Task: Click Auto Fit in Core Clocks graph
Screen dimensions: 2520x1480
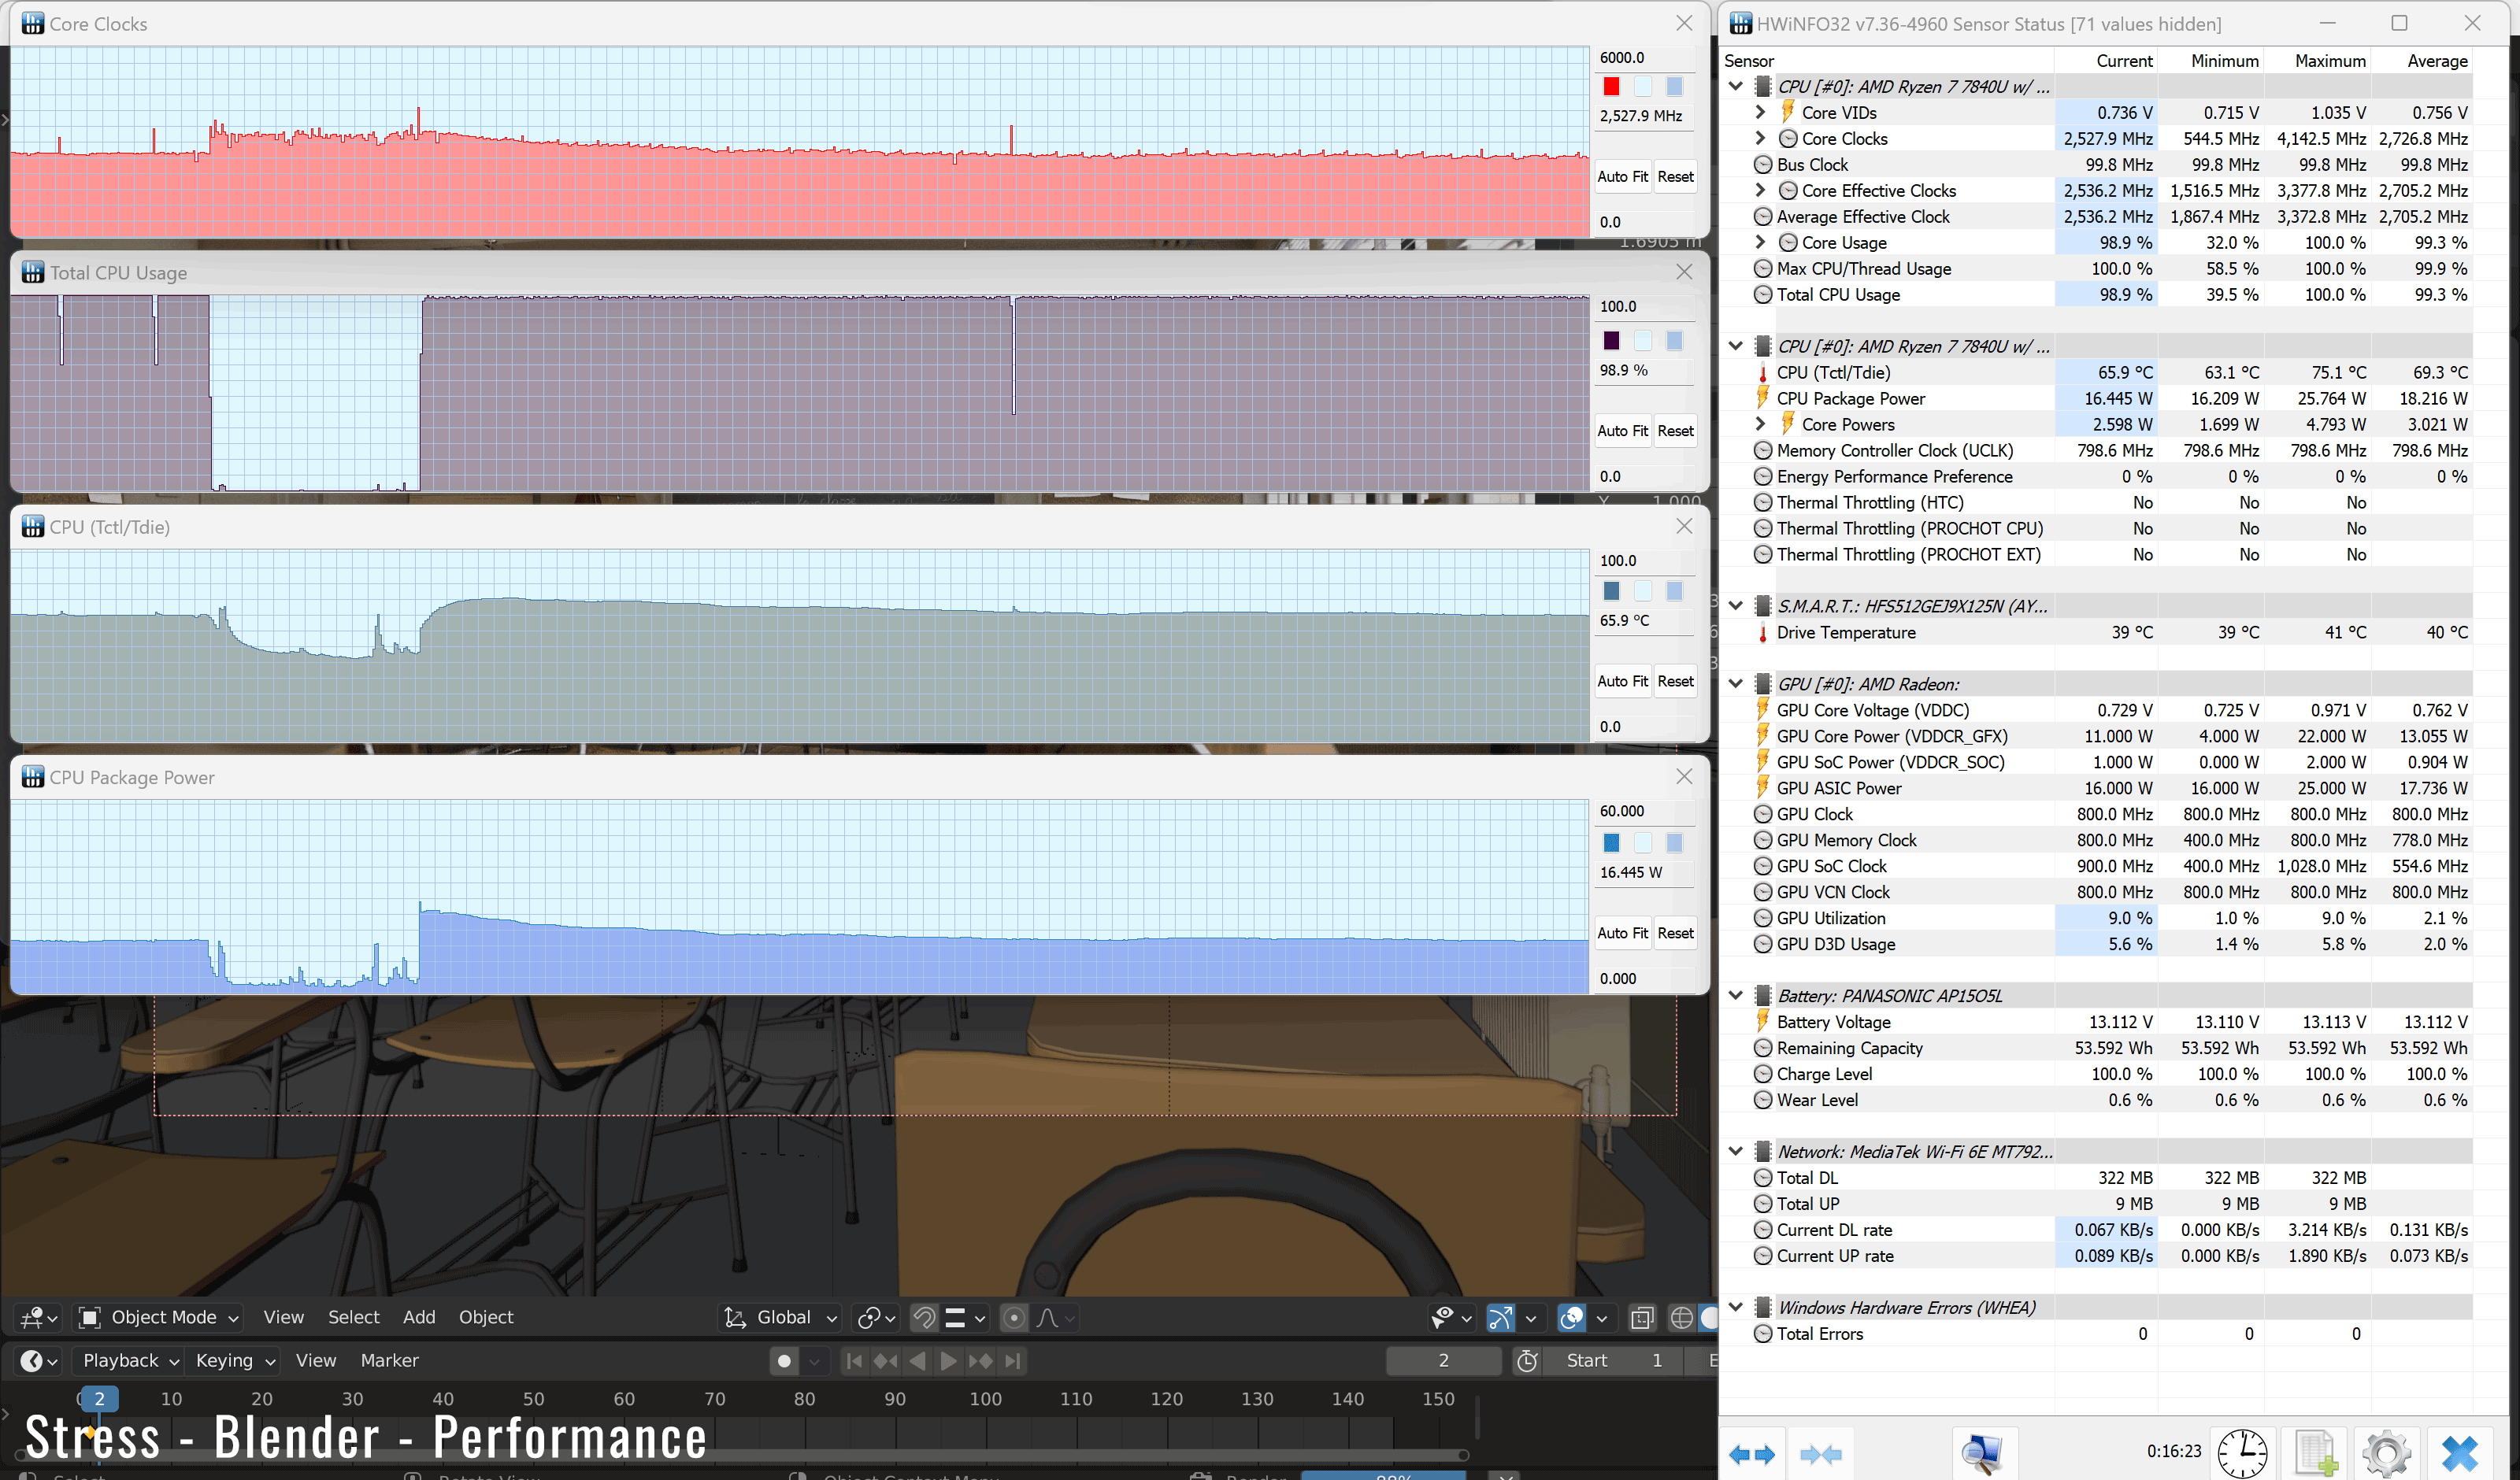Action: pos(1622,177)
